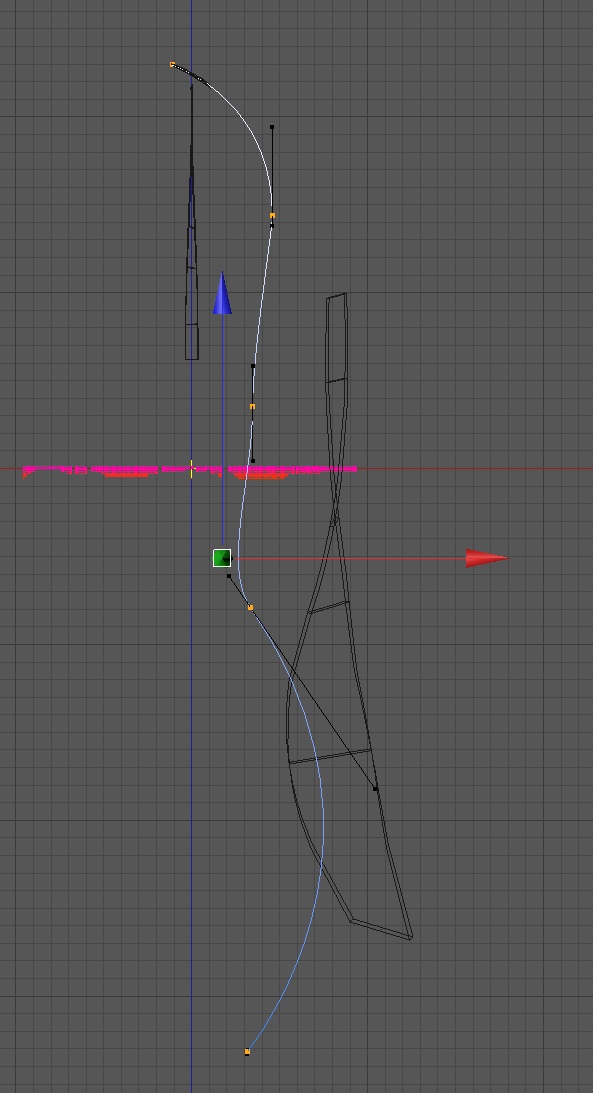
Task: Click the left end of the magenta strip
Action: tap(26, 471)
